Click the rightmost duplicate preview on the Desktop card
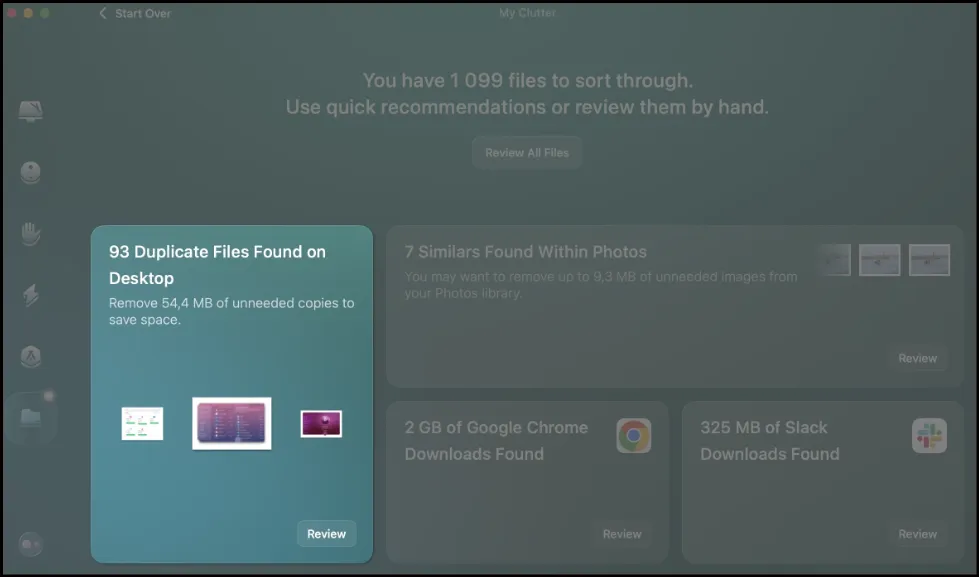This screenshot has height=577, width=979. tap(322, 422)
